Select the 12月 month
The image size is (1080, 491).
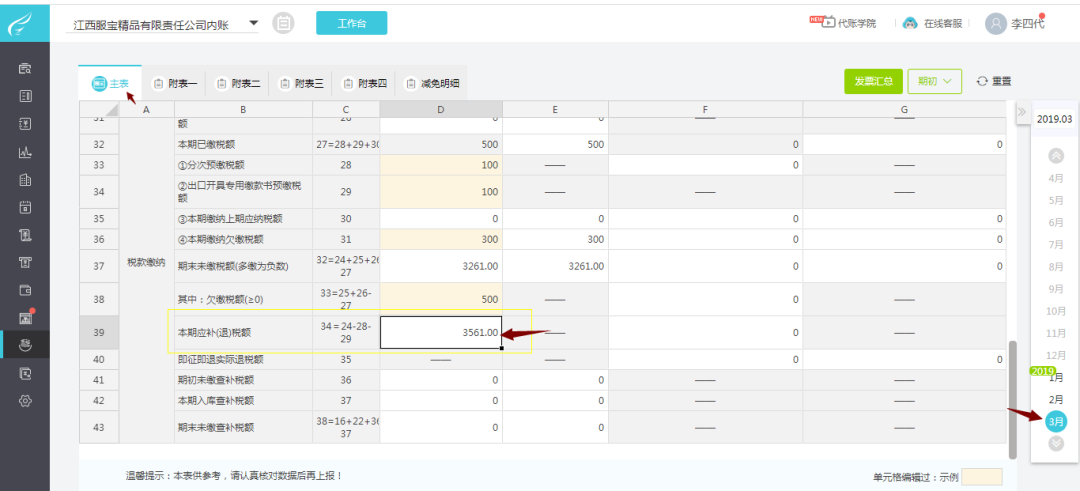pos(1055,355)
